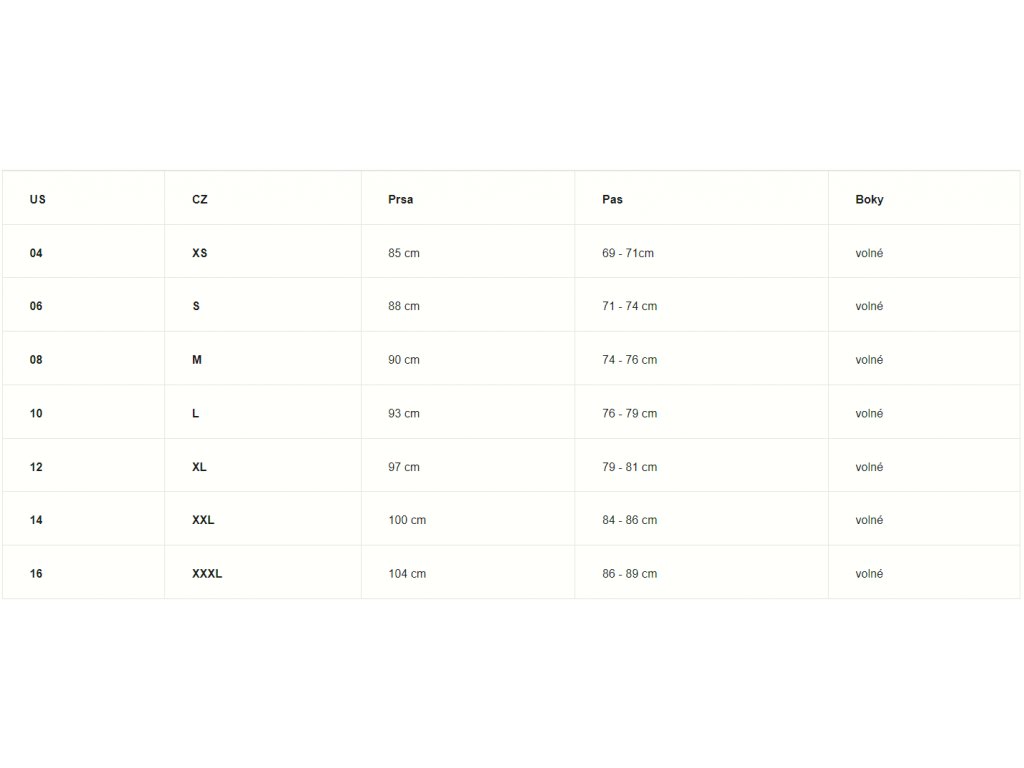Viewport: 1024px width, 768px height.
Task: Click the 90 cm chest value
Action: 404,360
